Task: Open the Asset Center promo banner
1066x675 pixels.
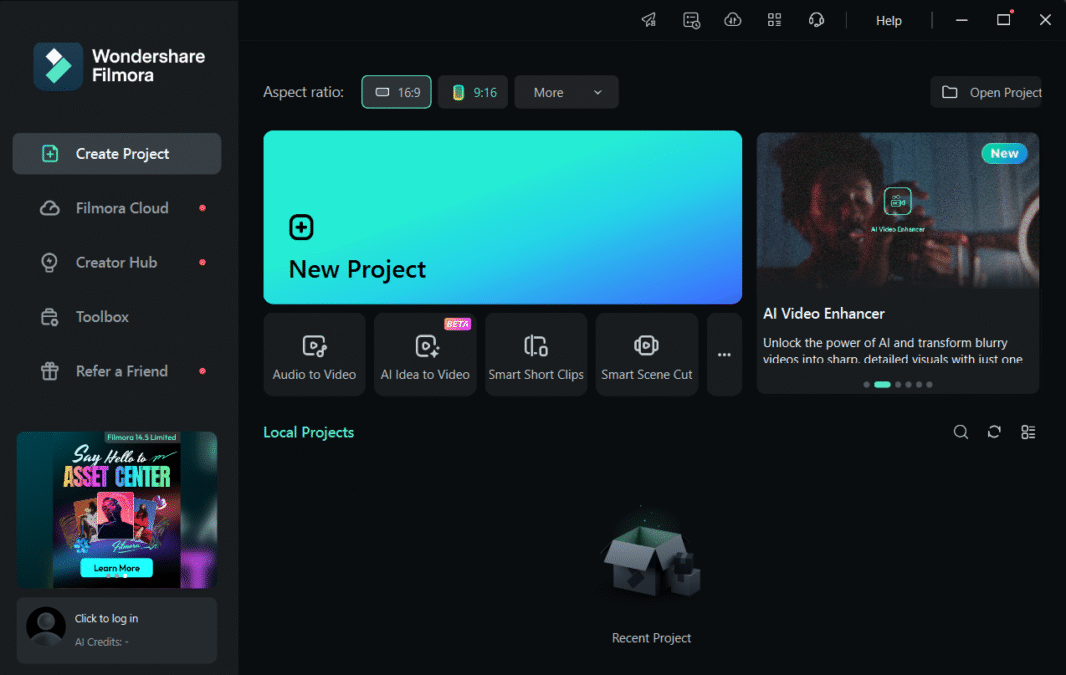Action: pyautogui.click(x=117, y=510)
